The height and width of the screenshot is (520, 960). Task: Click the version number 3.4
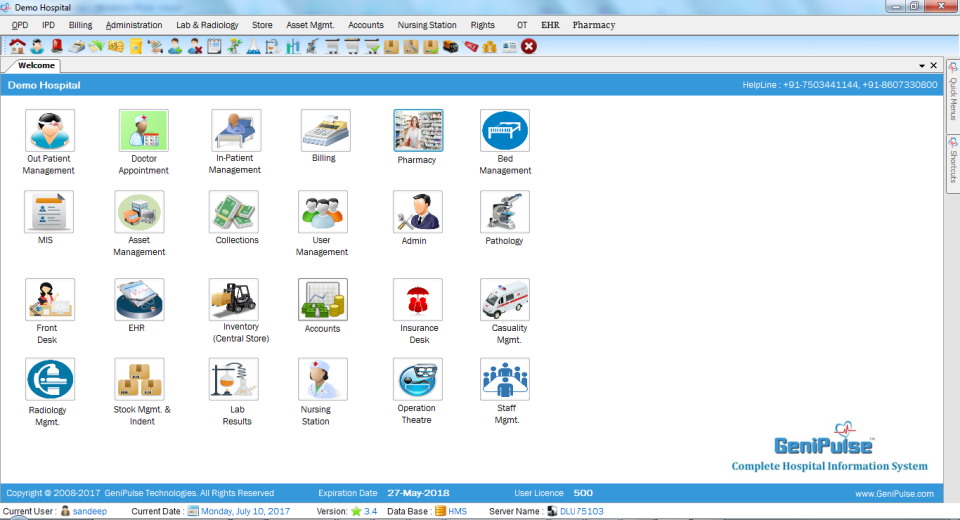tap(370, 511)
